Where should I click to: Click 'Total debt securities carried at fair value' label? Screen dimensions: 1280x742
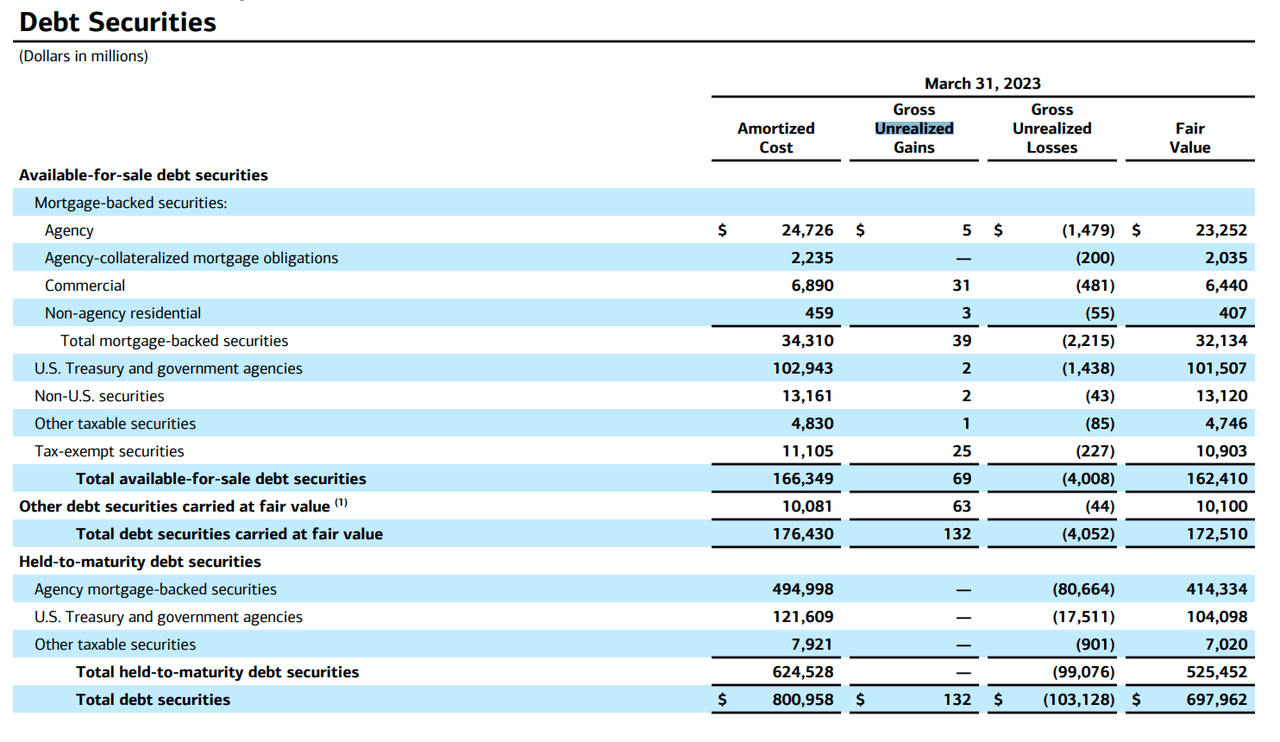point(229,534)
